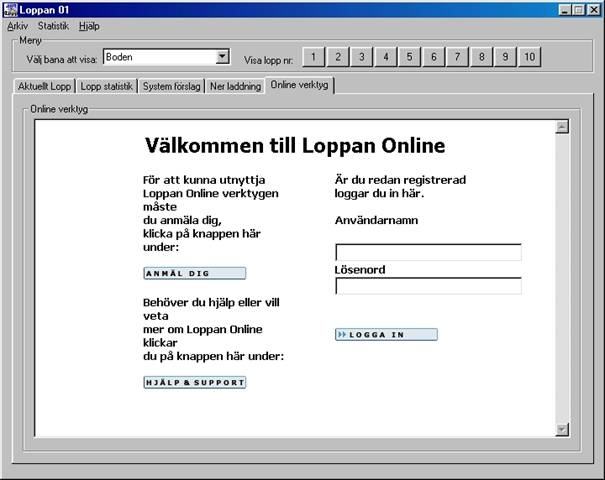Image resolution: width=605 pixels, height=480 pixels.
Task: Show race number 3
Action: pos(362,57)
